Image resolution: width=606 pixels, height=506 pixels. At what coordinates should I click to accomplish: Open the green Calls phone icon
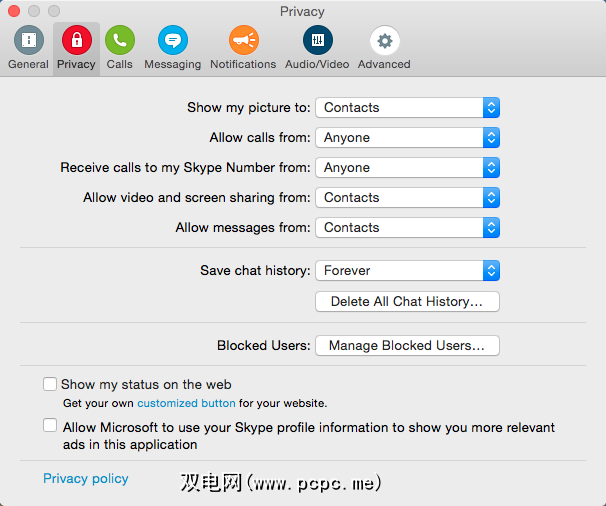pyautogui.click(x=120, y=41)
